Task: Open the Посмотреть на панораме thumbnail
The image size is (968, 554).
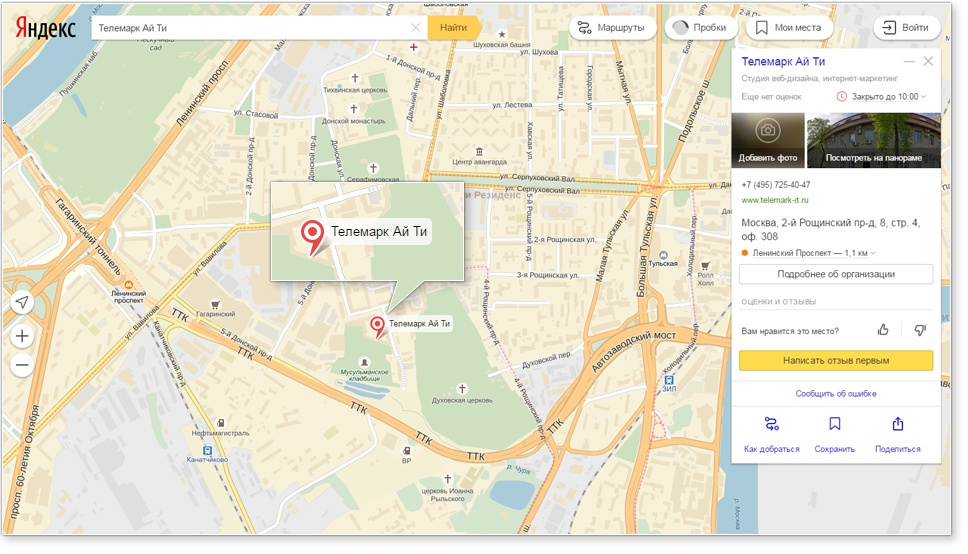Action: click(874, 140)
